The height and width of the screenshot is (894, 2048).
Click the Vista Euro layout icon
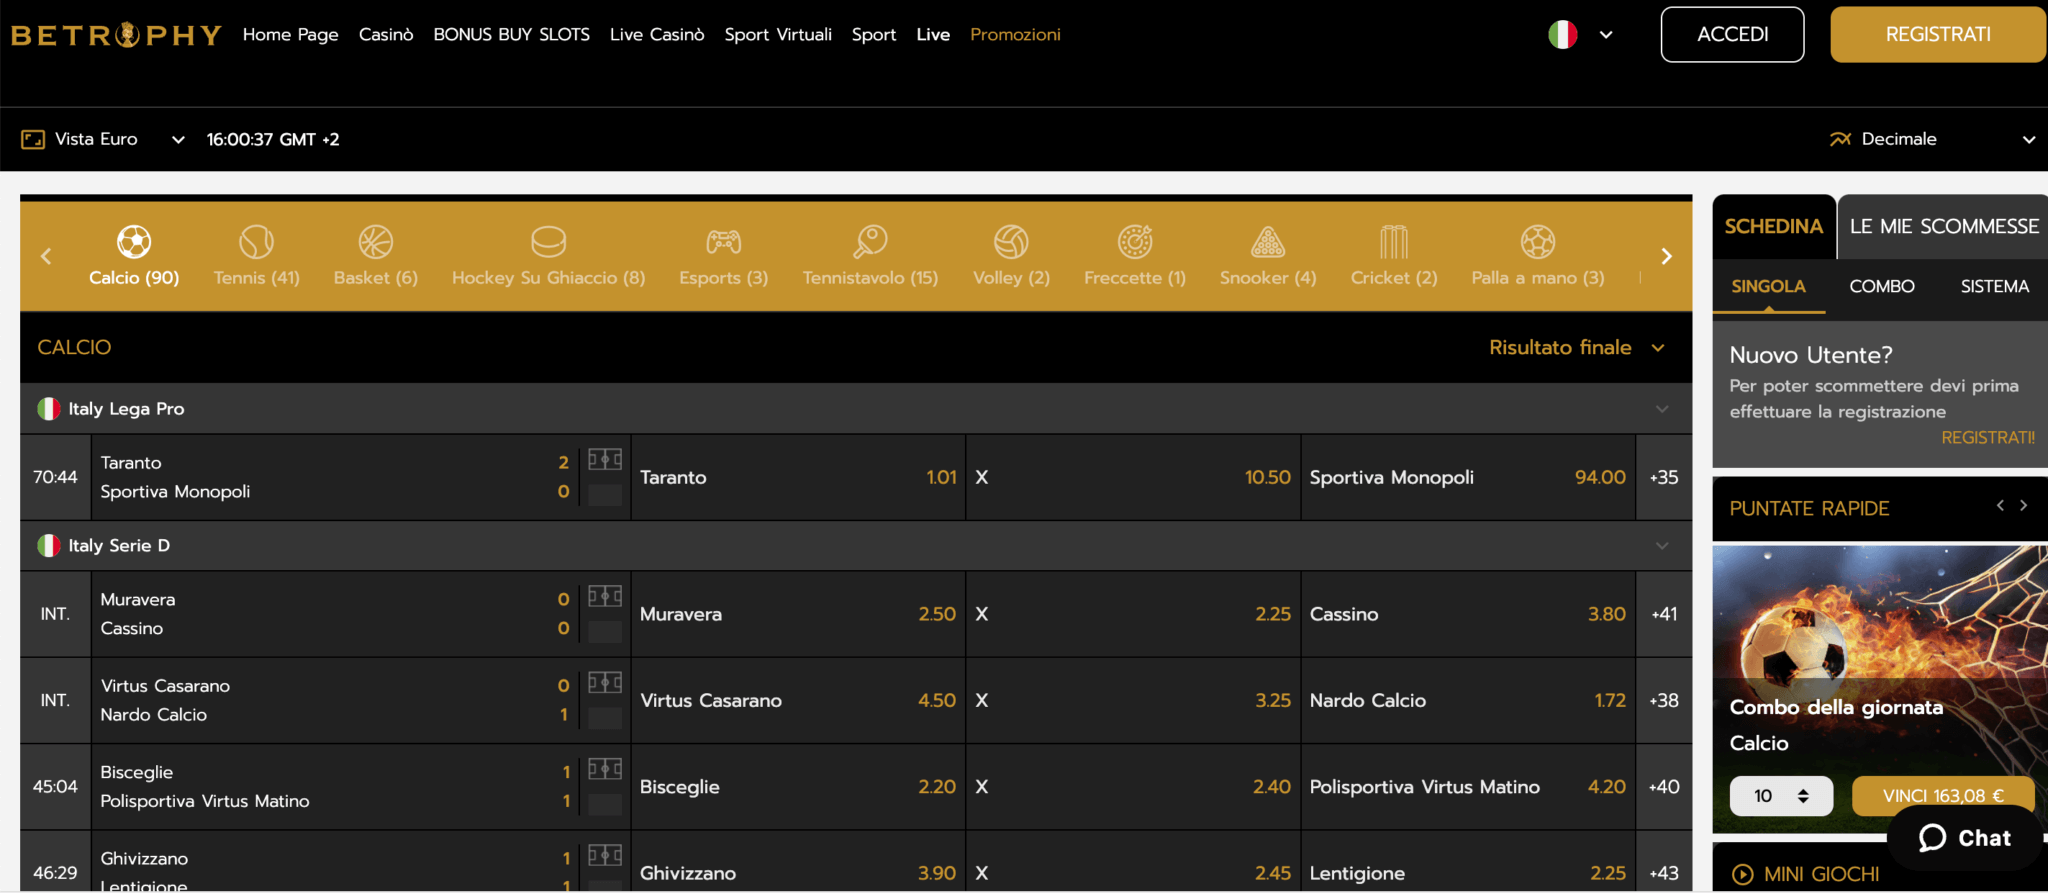[x=33, y=139]
